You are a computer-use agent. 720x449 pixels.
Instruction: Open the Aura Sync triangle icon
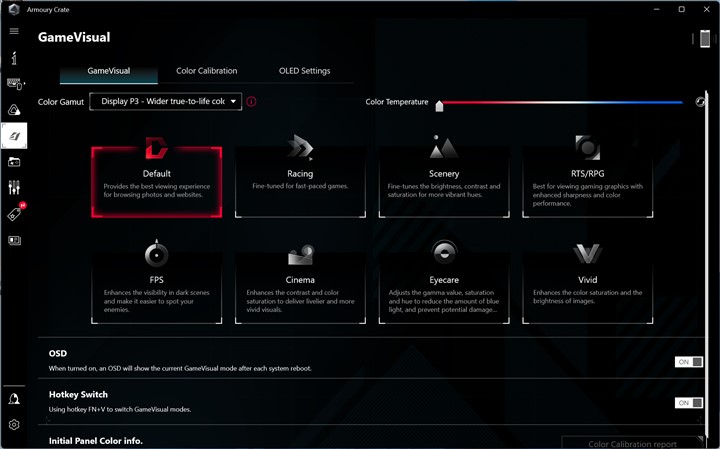point(14,110)
